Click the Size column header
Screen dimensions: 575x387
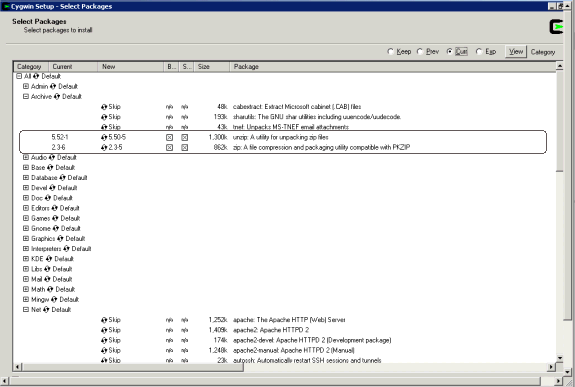[212, 67]
